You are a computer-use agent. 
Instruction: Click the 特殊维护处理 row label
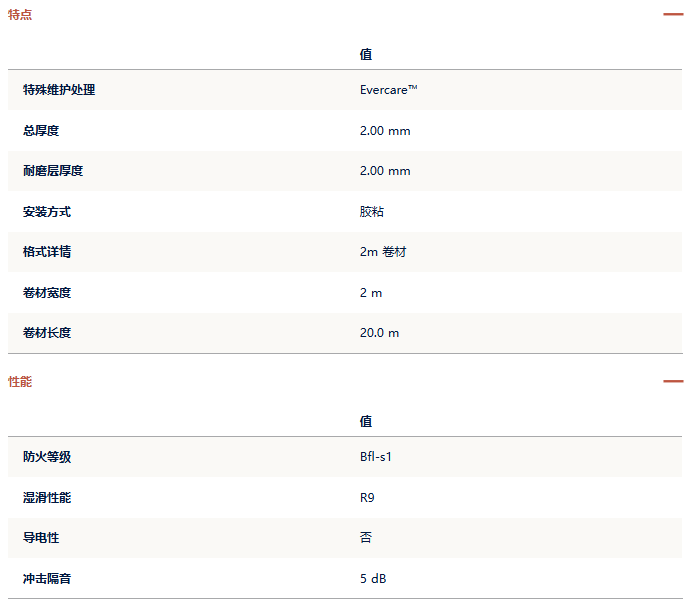pos(59,90)
